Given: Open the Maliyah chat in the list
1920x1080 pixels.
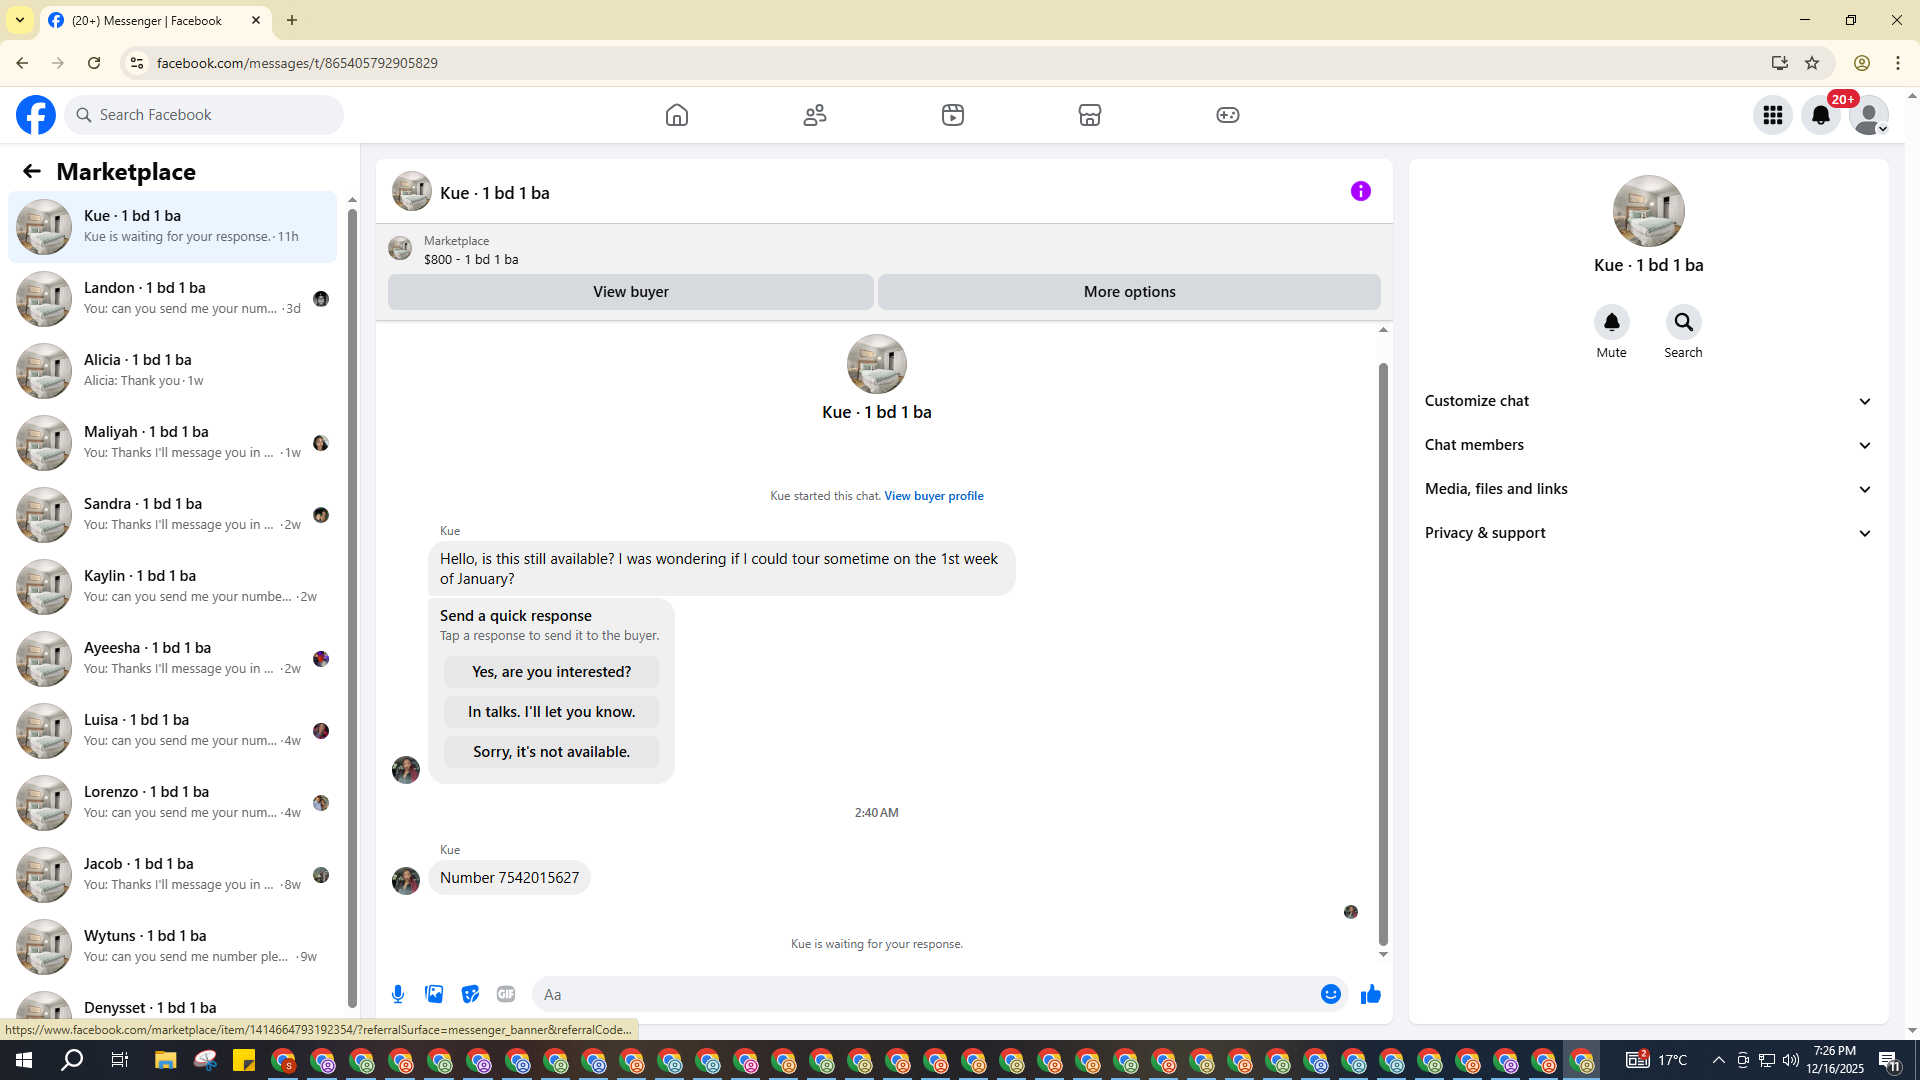Looking at the screenshot, I should click(x=173, y=443).
